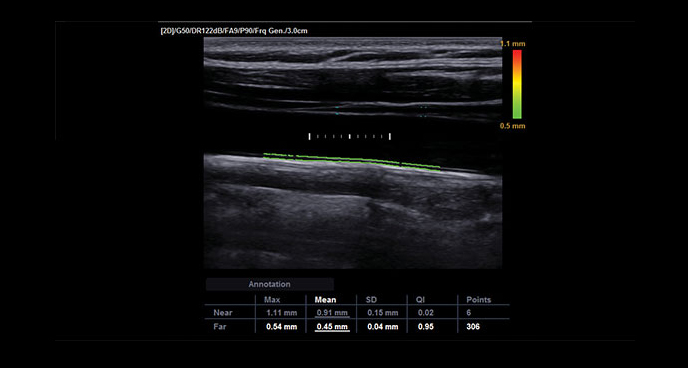Select the Max column header

point(272,300)
